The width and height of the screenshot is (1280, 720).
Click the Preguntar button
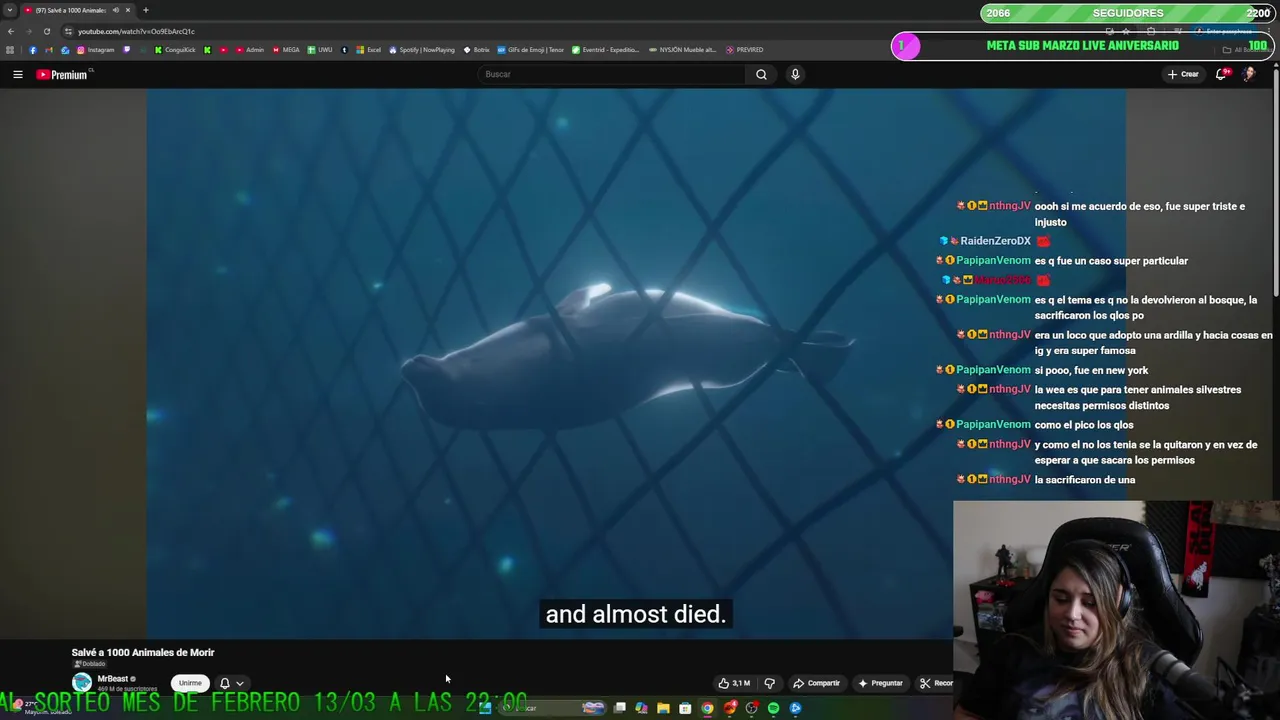coord(880,683)
